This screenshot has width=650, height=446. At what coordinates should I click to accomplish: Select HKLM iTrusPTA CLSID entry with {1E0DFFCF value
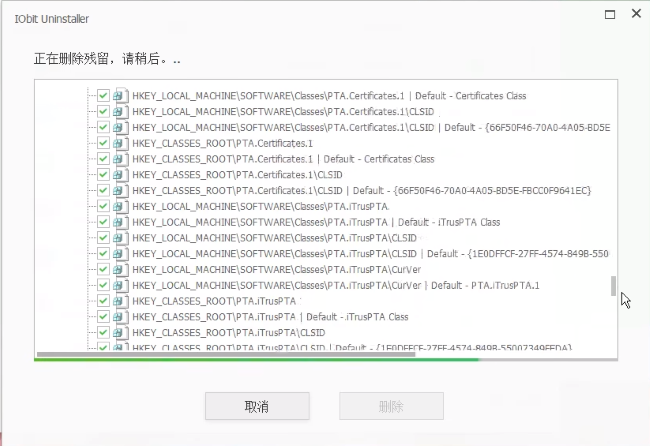pos(370,254)
